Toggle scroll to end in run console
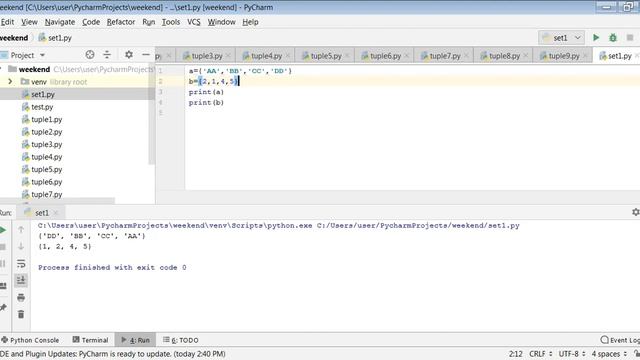The height and width of the screenshot is (360, 640). point(21,280)
